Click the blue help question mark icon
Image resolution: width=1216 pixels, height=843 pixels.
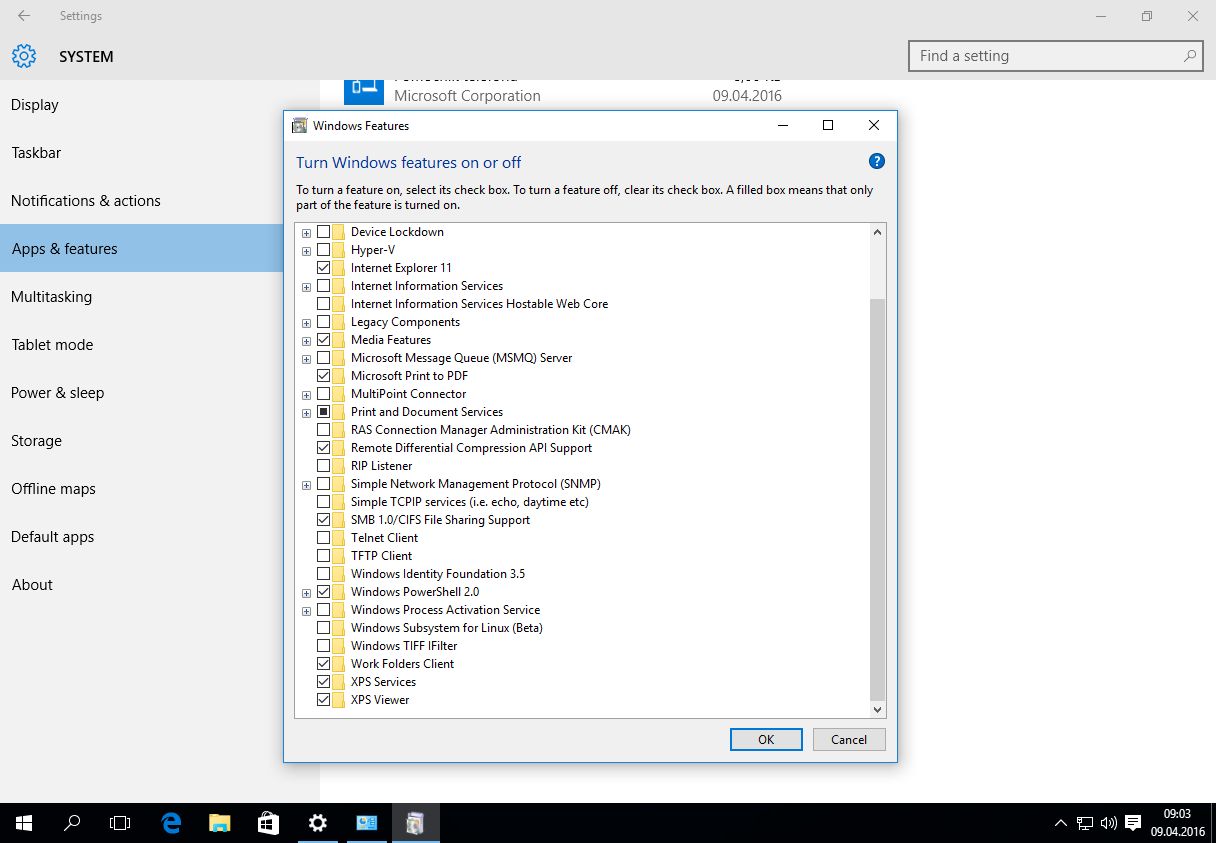click(876, 161)
